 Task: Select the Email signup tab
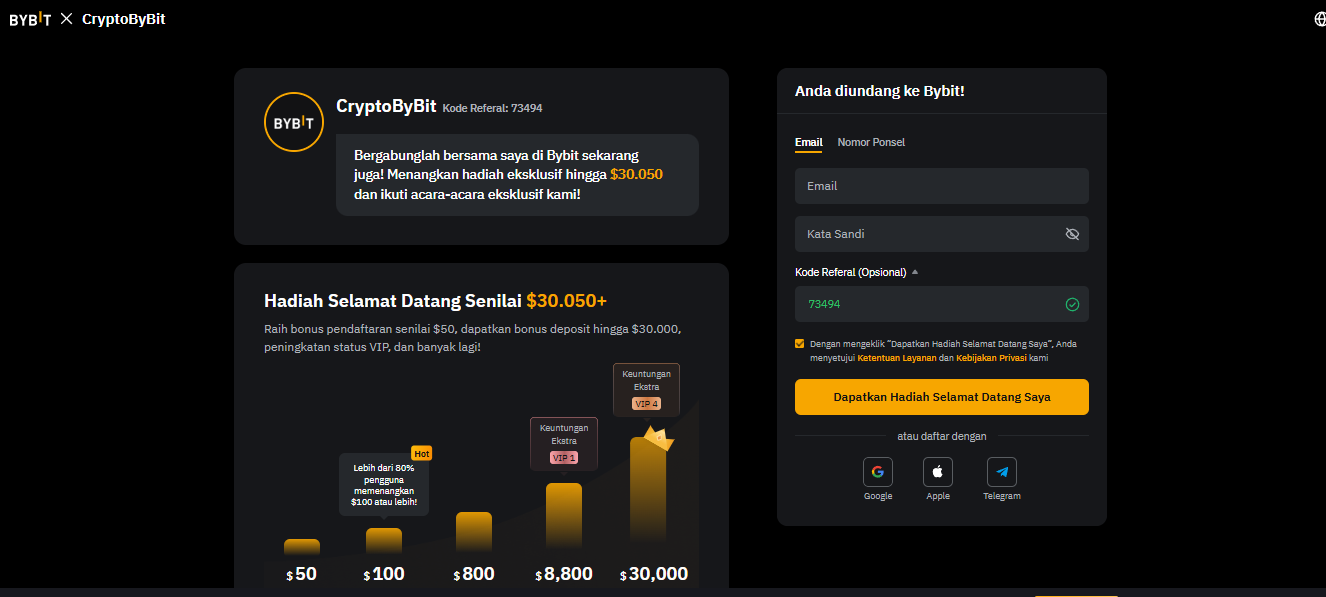(808, 142)
